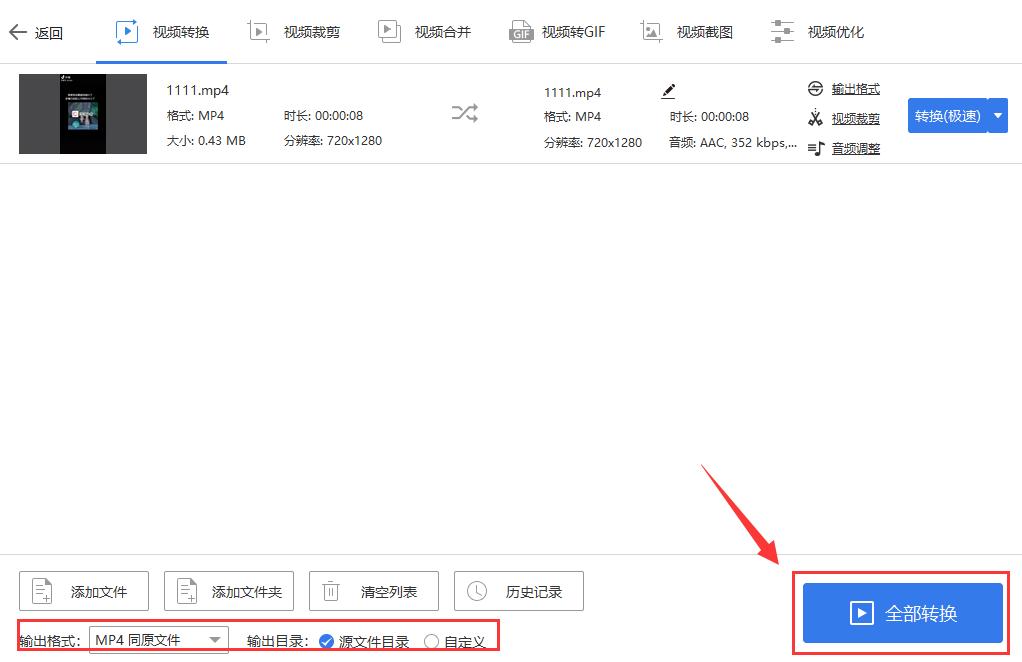Open 历史记录 via the clock icon
The height and width of the screenshot is (662, 1022).
pyautogui.click(x=476, y=590)
